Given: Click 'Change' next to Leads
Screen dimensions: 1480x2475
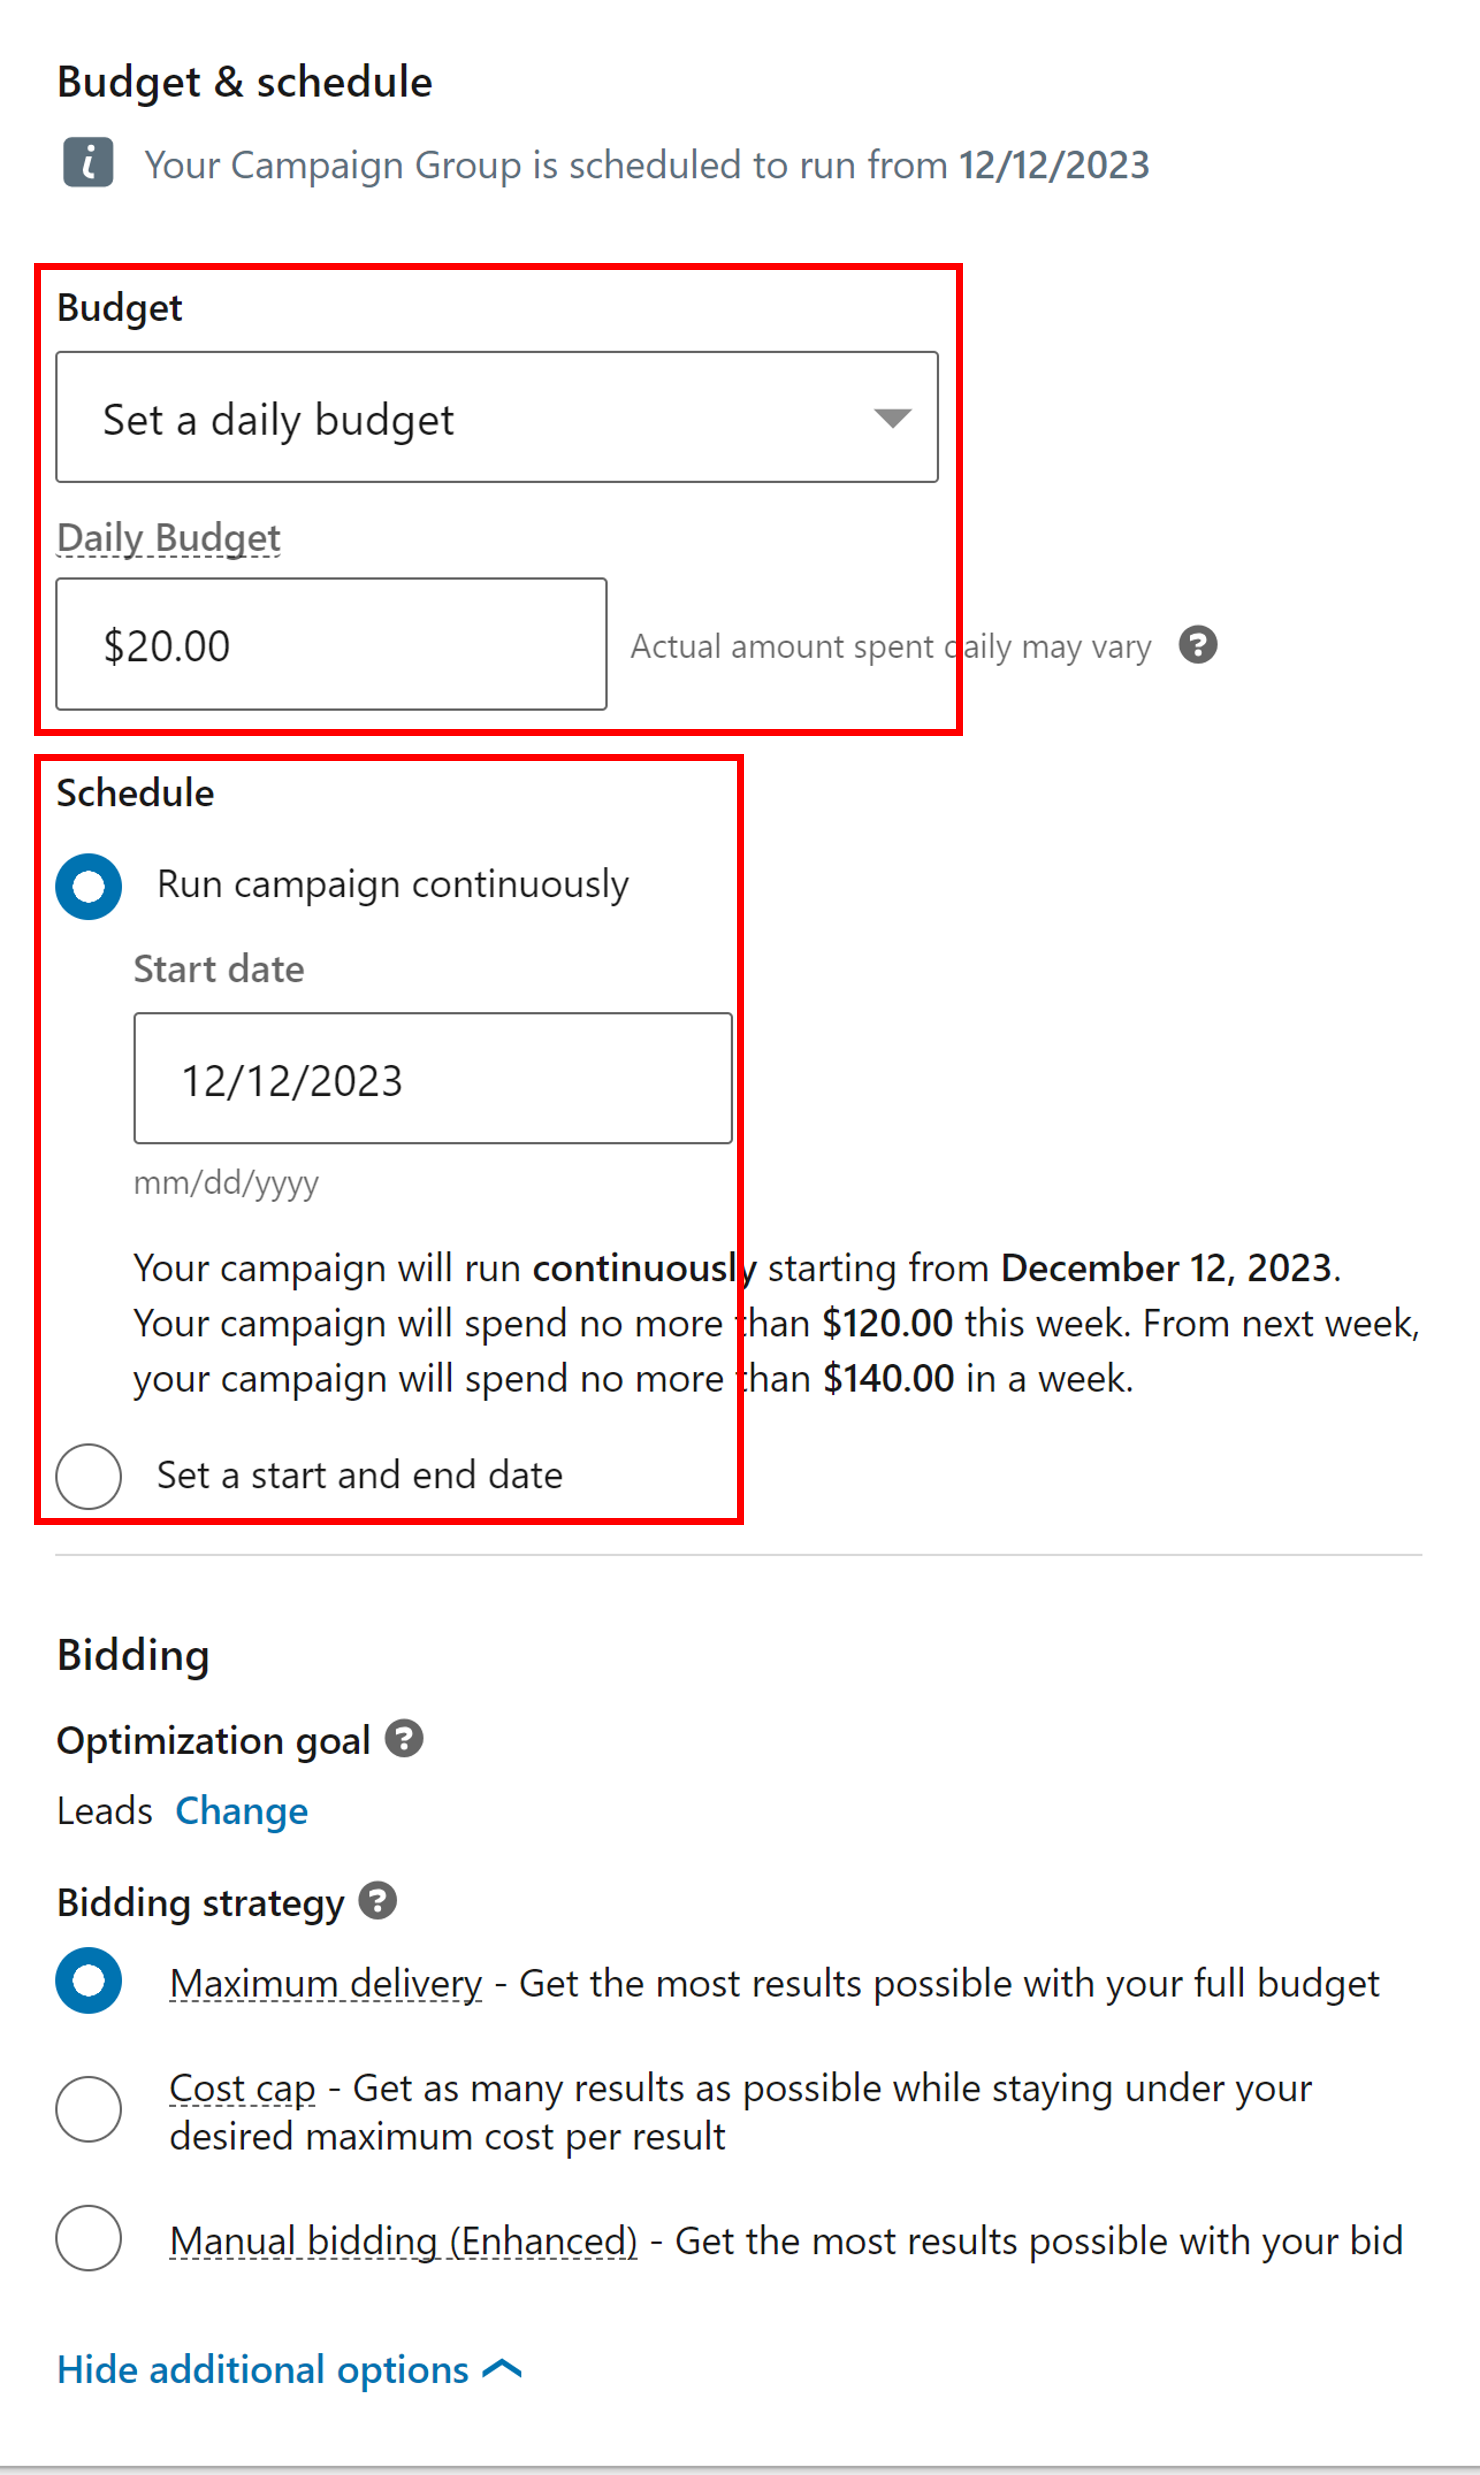Looking at the screenshot, I should coord(241,1811).
